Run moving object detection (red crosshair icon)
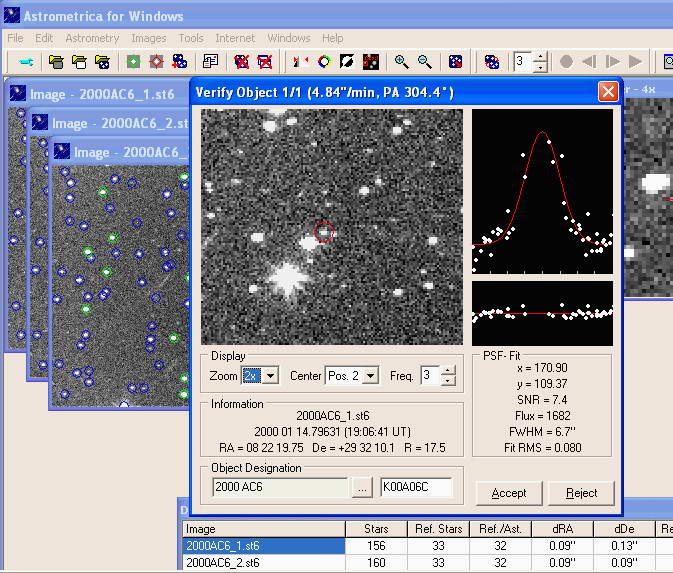 click(x=156, y=62)
